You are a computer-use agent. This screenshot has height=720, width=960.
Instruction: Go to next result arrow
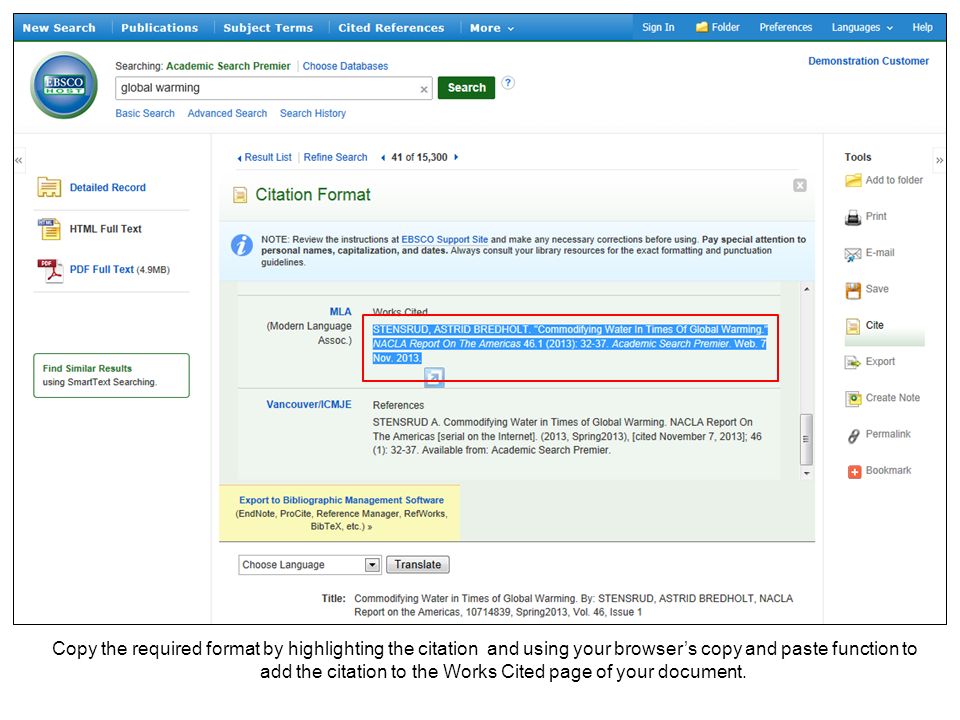click(x=456, y=157)
